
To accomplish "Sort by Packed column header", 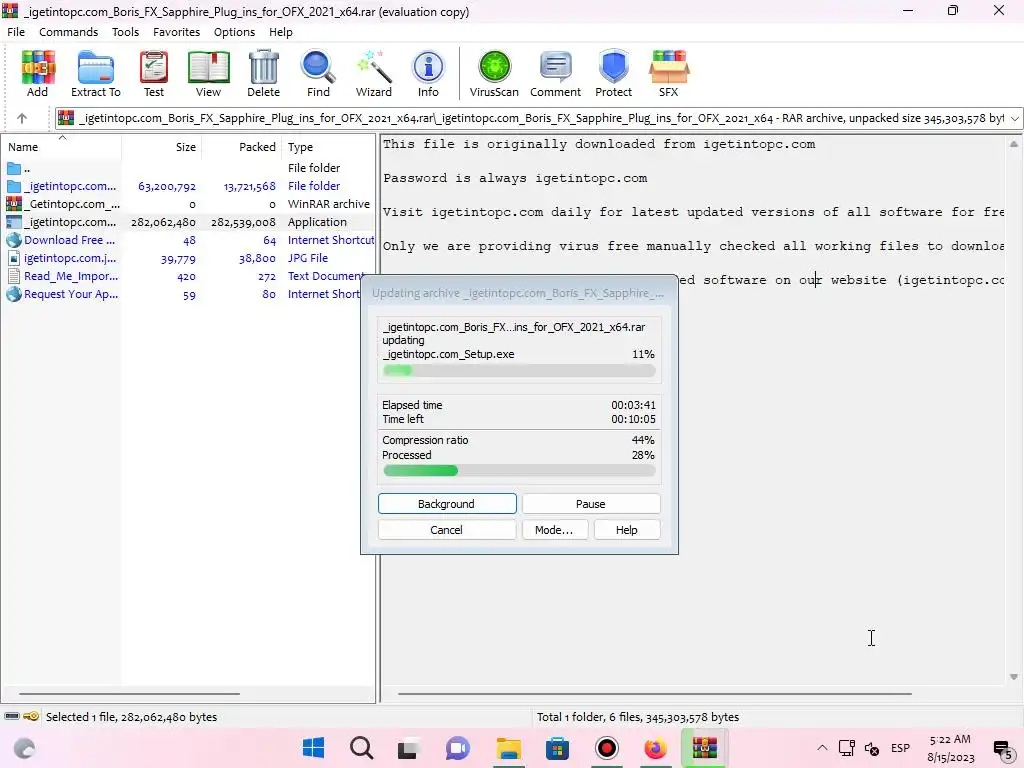I will (242, 147).
